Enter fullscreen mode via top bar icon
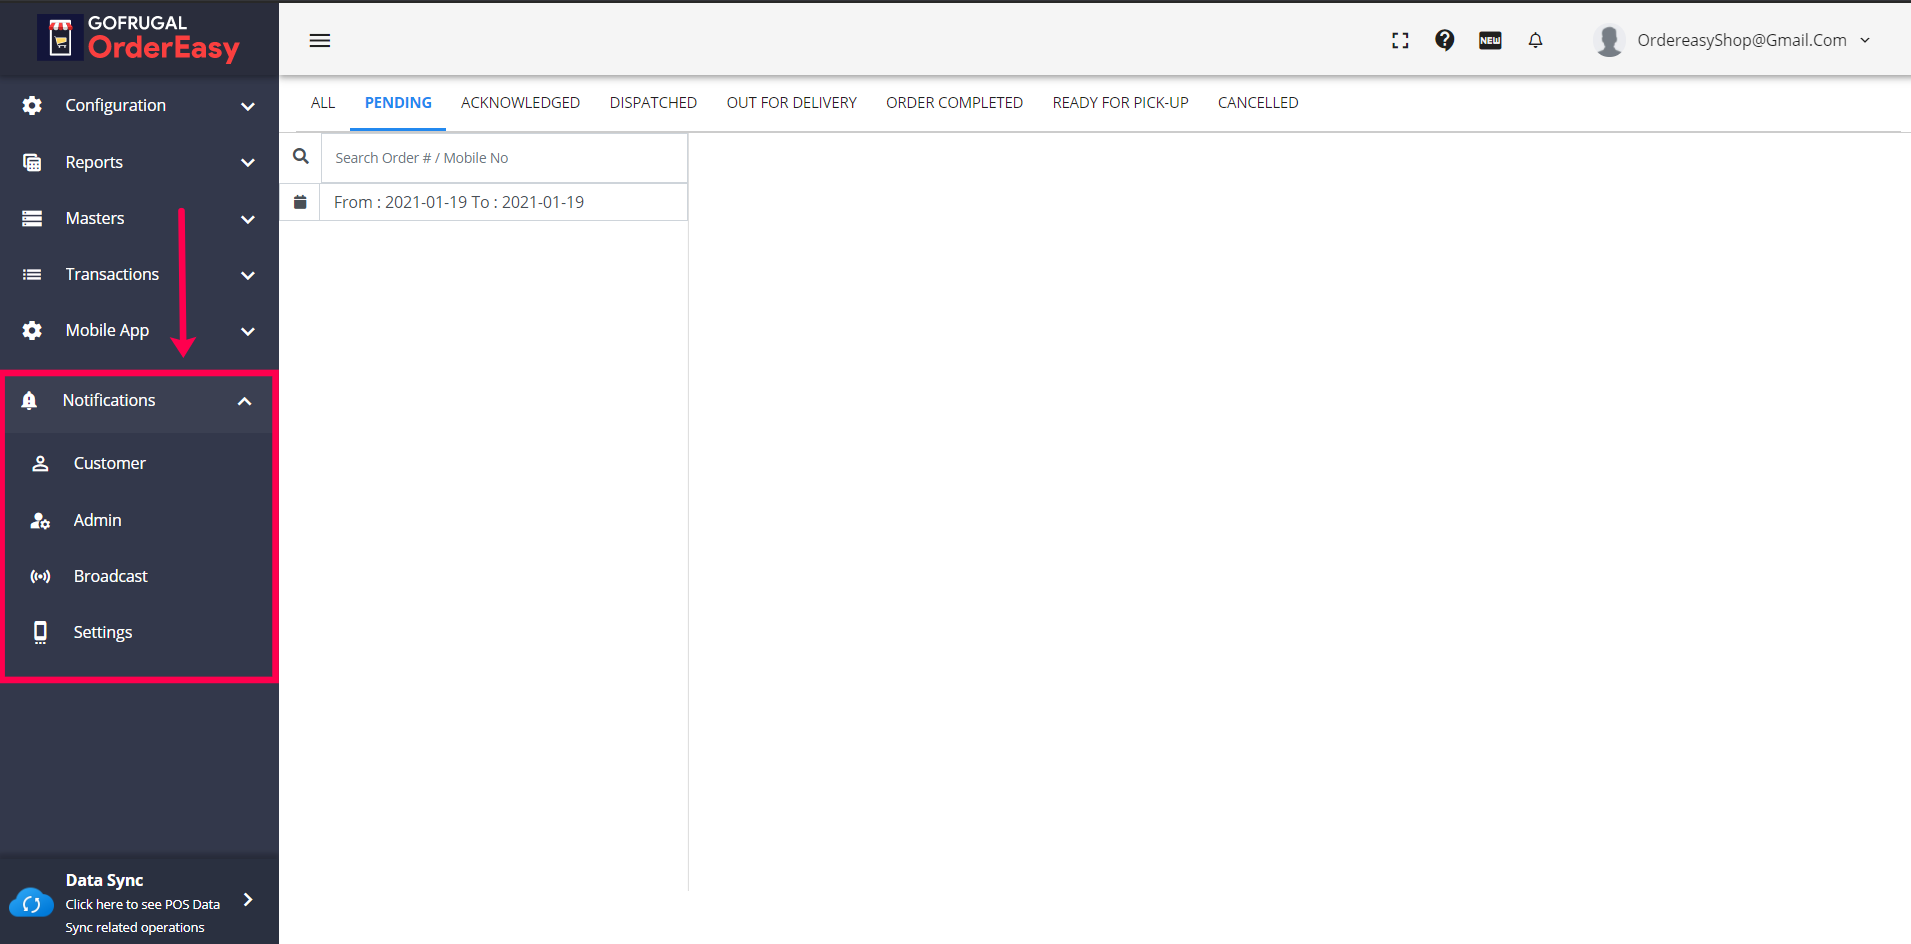 coord(1400,40)
